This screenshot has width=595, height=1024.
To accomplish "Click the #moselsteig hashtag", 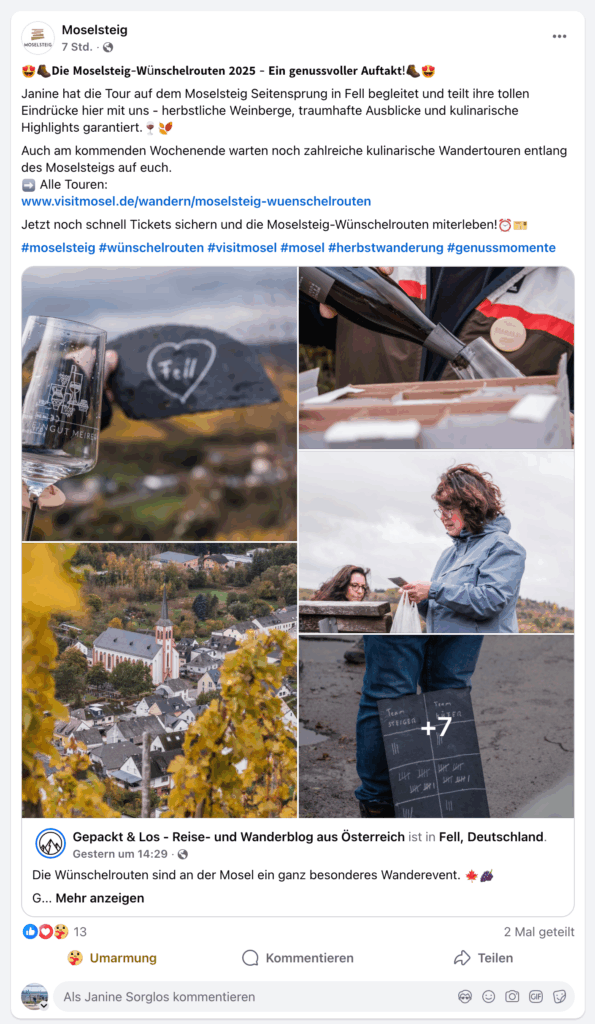I will 58,248.
